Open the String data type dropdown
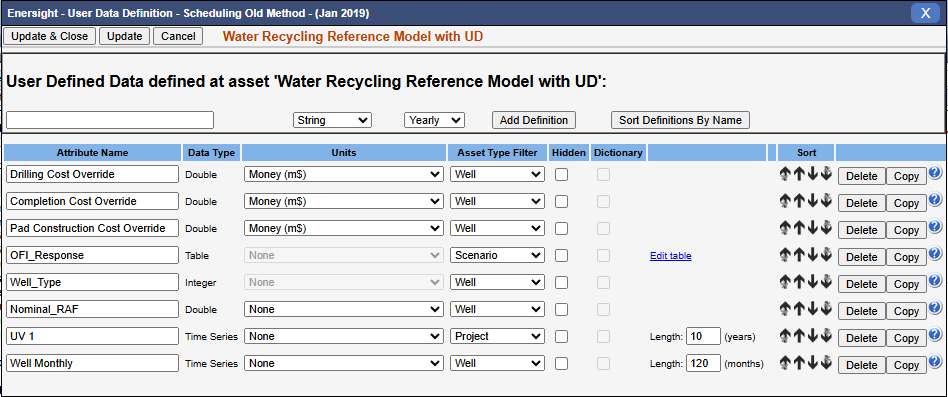Screen dimensions: 948x397 pos(333,120)
